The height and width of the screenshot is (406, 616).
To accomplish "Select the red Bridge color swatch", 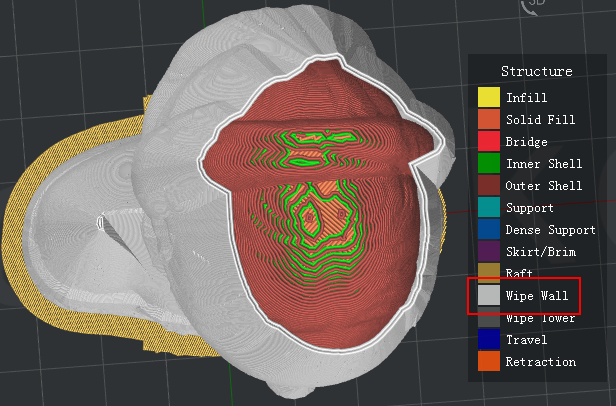I will click(x=488, y=142).
